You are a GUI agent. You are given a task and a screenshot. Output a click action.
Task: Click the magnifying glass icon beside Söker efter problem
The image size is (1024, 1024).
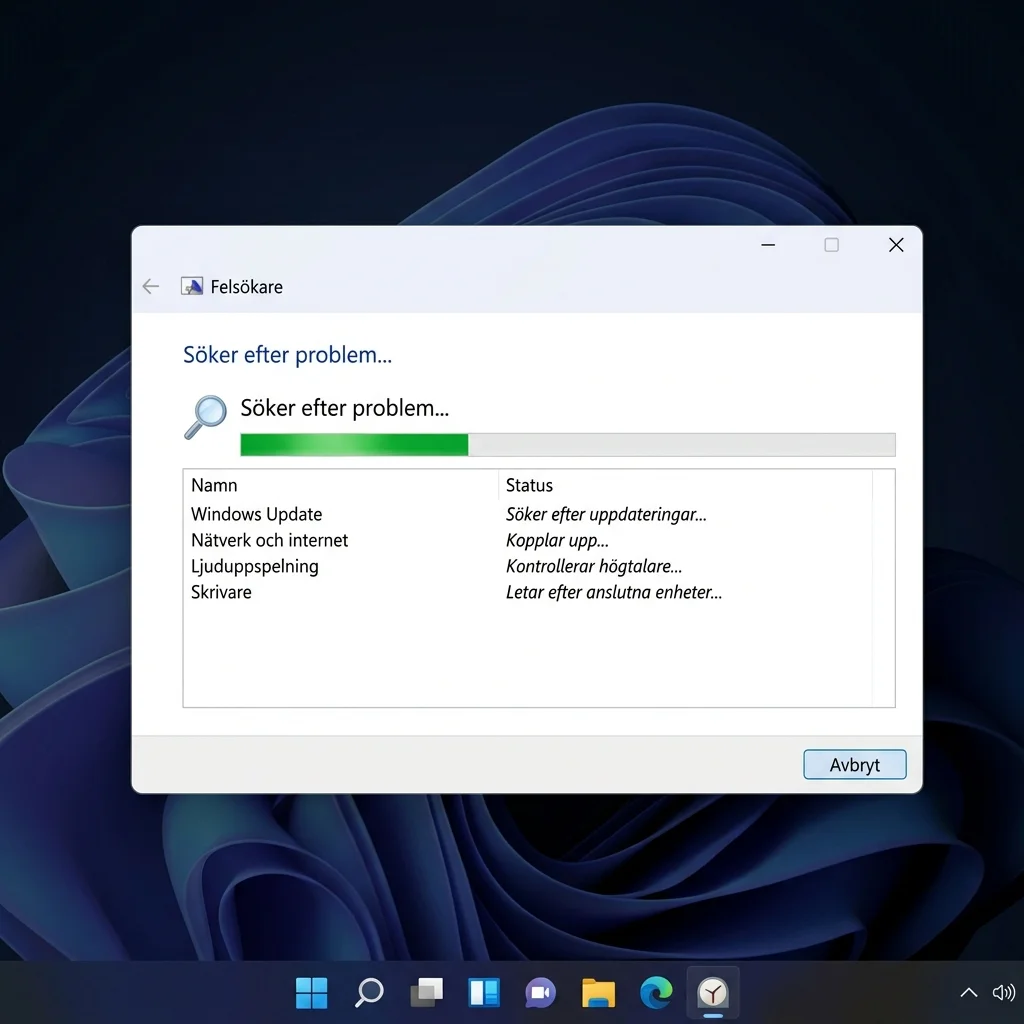205,417
